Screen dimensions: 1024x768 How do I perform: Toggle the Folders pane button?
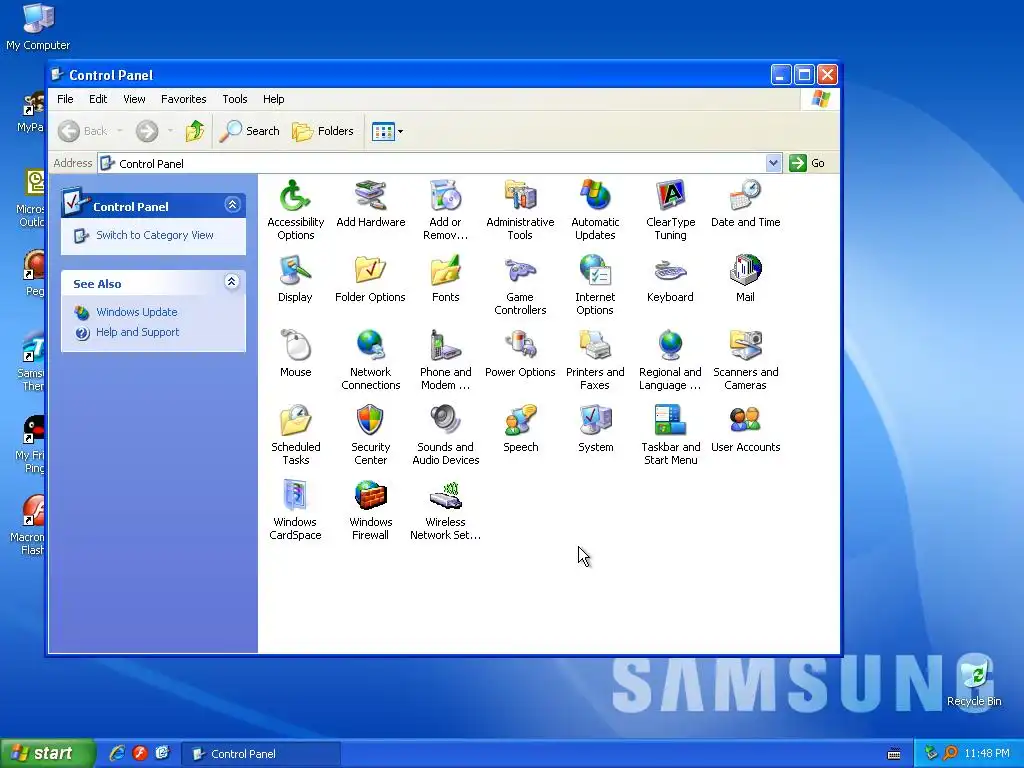click(x=323, y=131)
